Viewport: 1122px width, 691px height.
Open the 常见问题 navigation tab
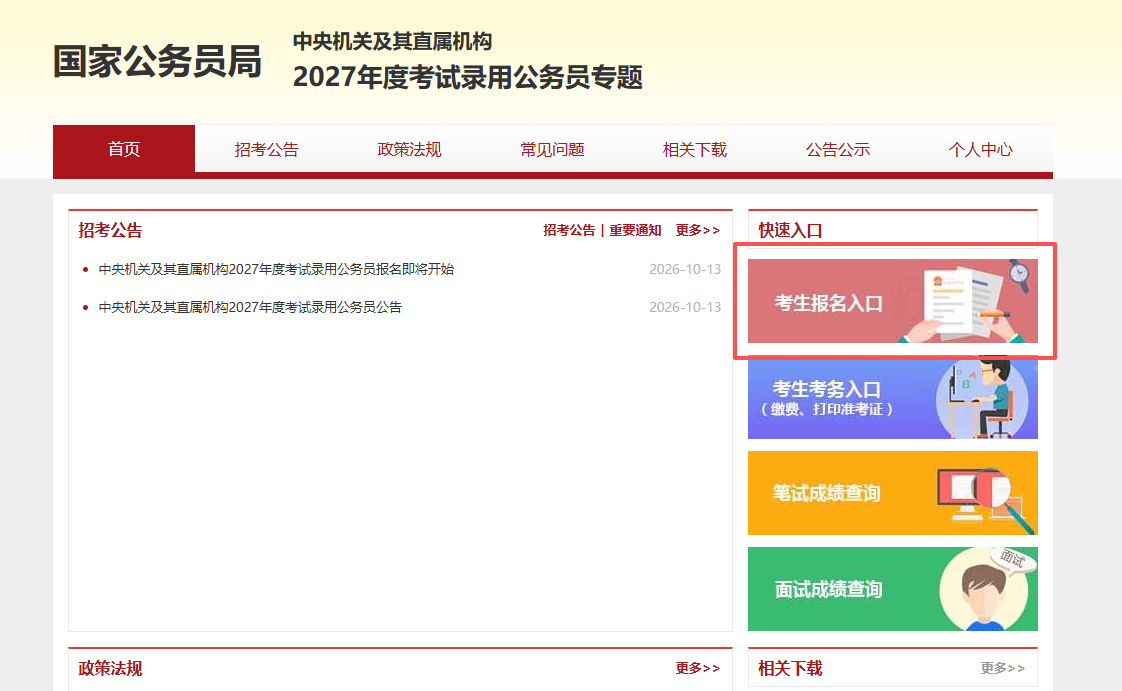point(552,150)
